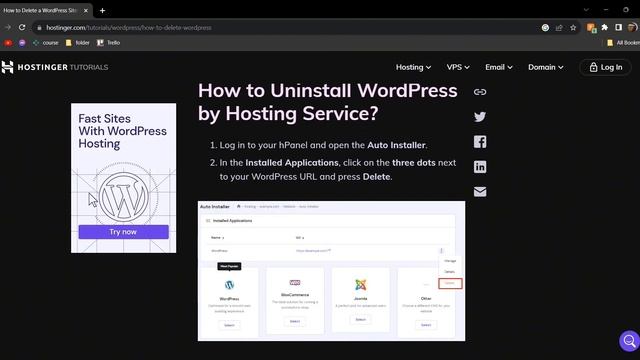Expand the Domain menu

[546, 67]
